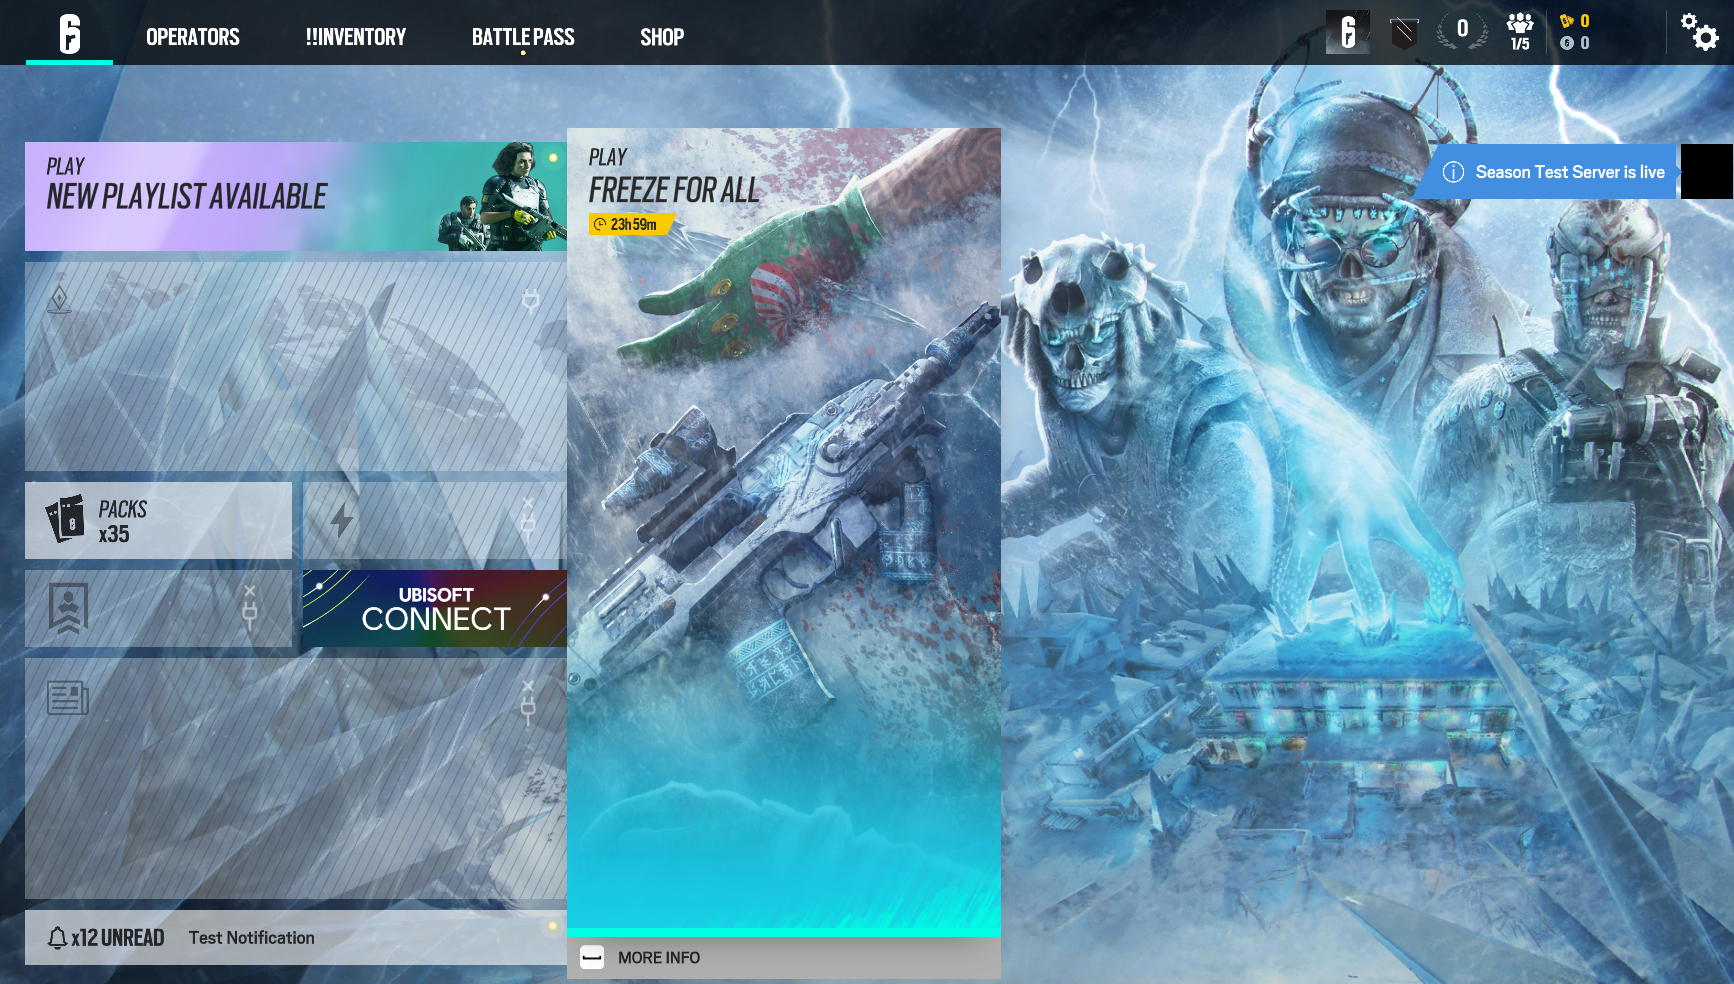Play the FREEZE FOR ALL event card
1734x984 pixels.
click(784, 532)
